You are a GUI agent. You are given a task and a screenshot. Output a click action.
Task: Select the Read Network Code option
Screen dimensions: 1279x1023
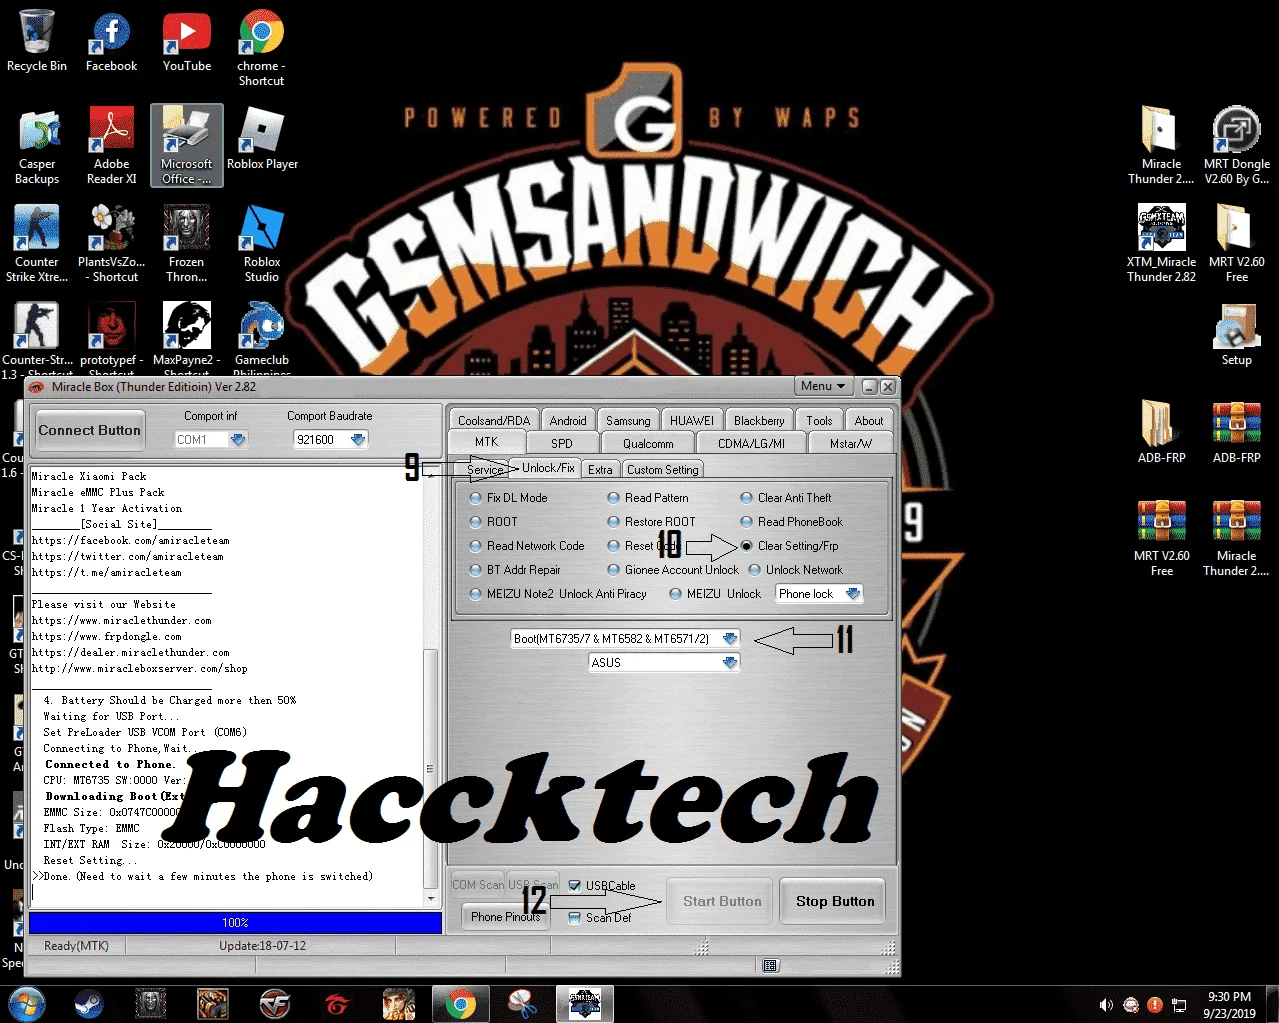pyautogui.click(x=476, y=545)
